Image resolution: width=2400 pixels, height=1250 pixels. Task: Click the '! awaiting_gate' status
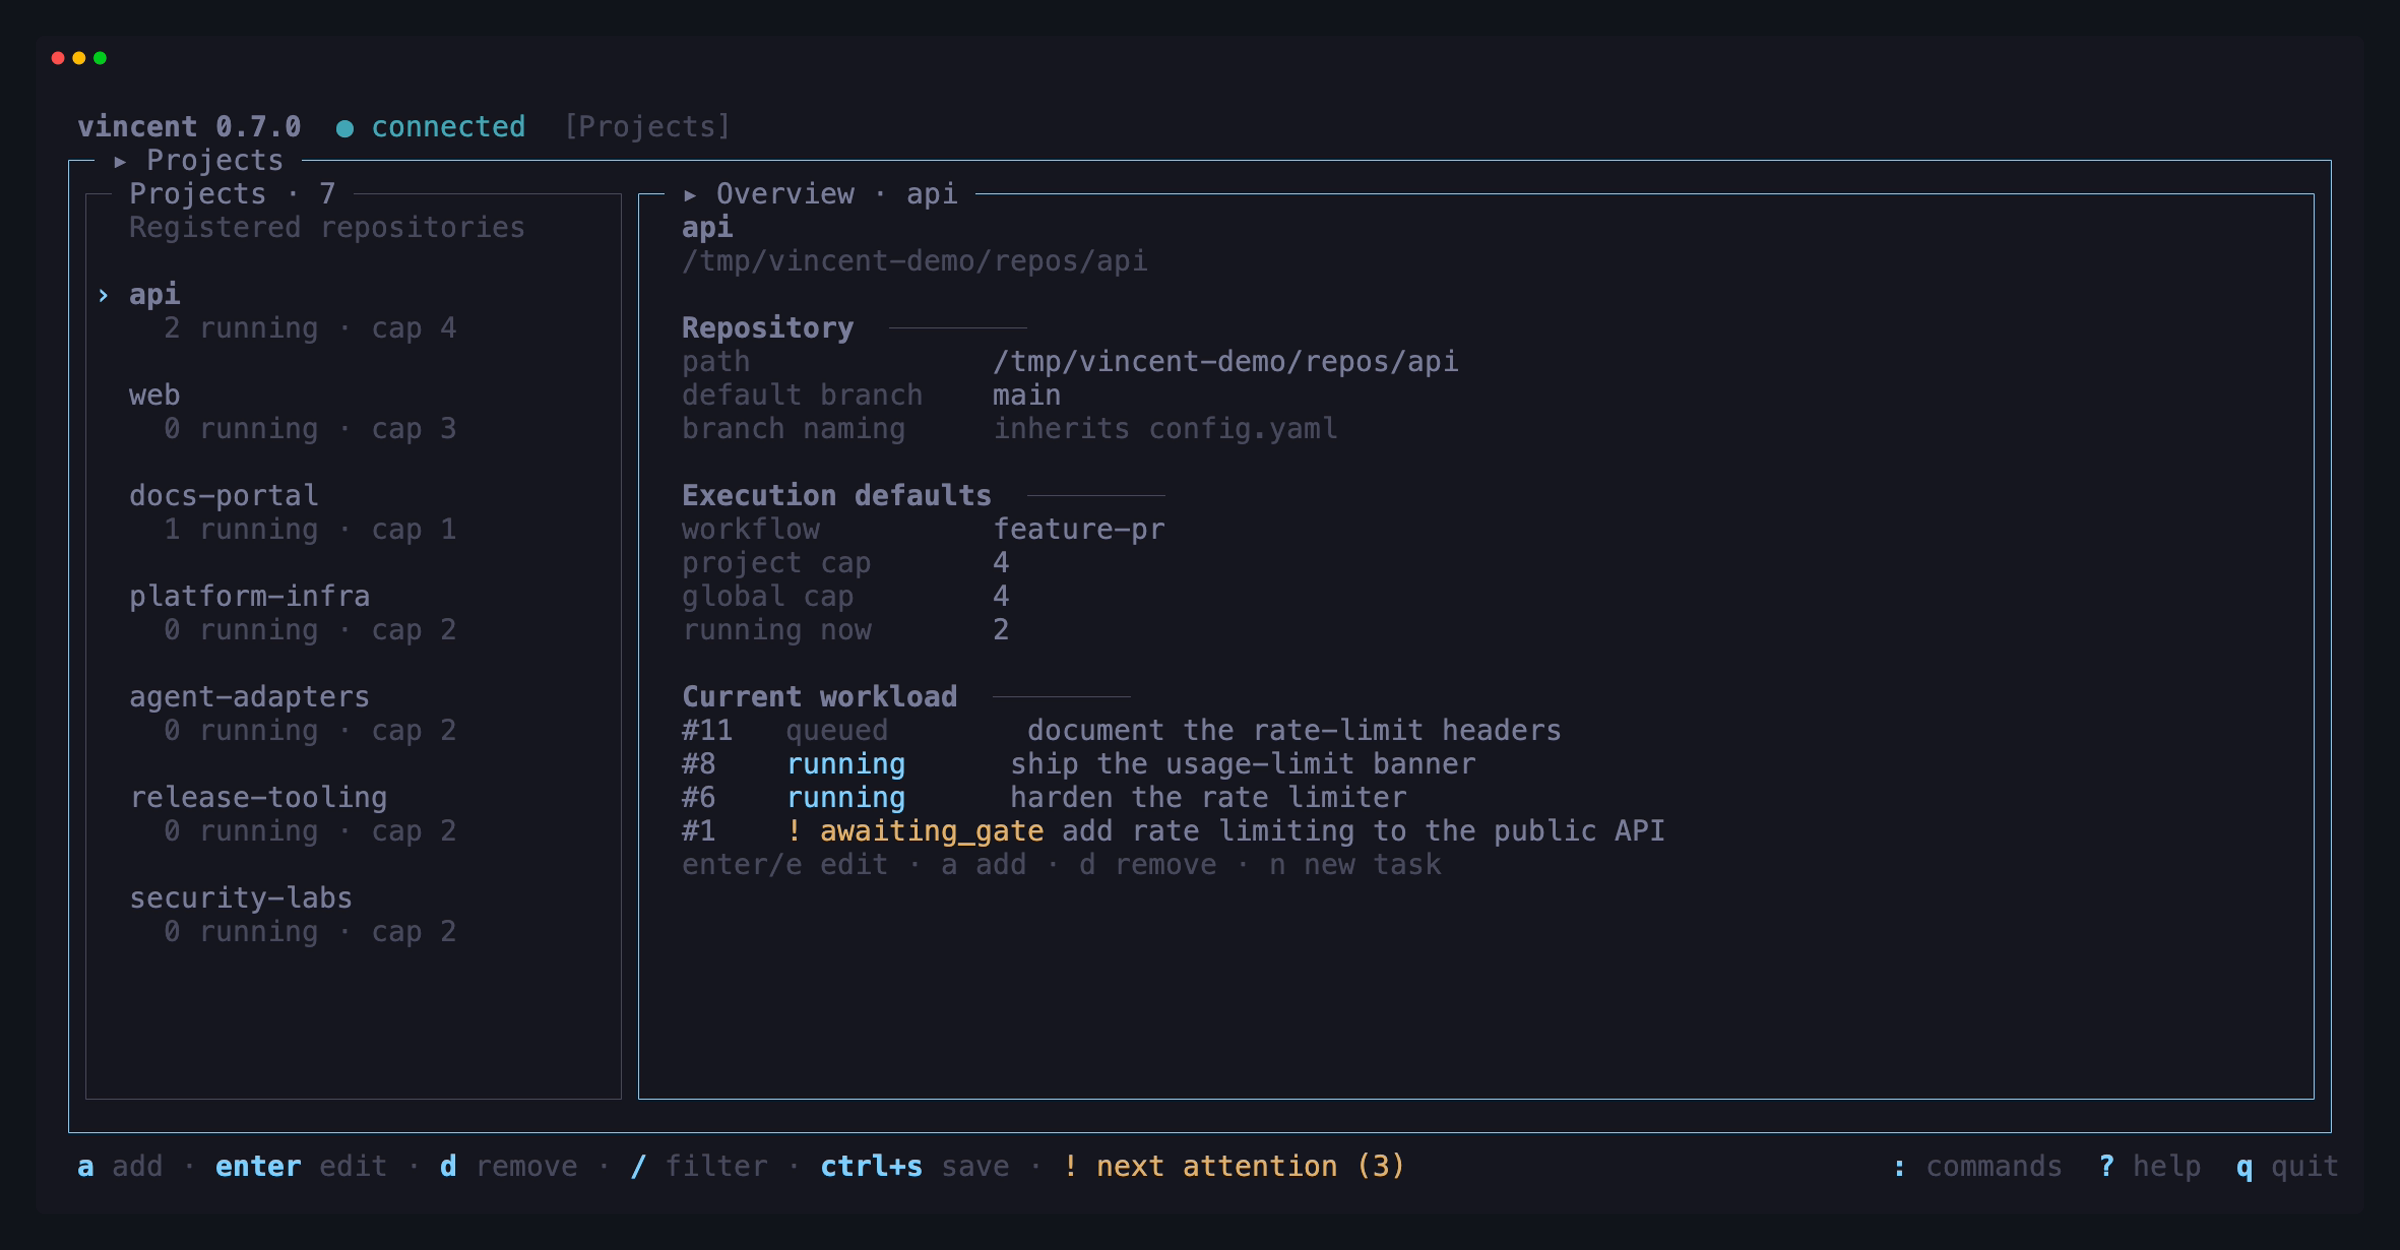point(915,831)
